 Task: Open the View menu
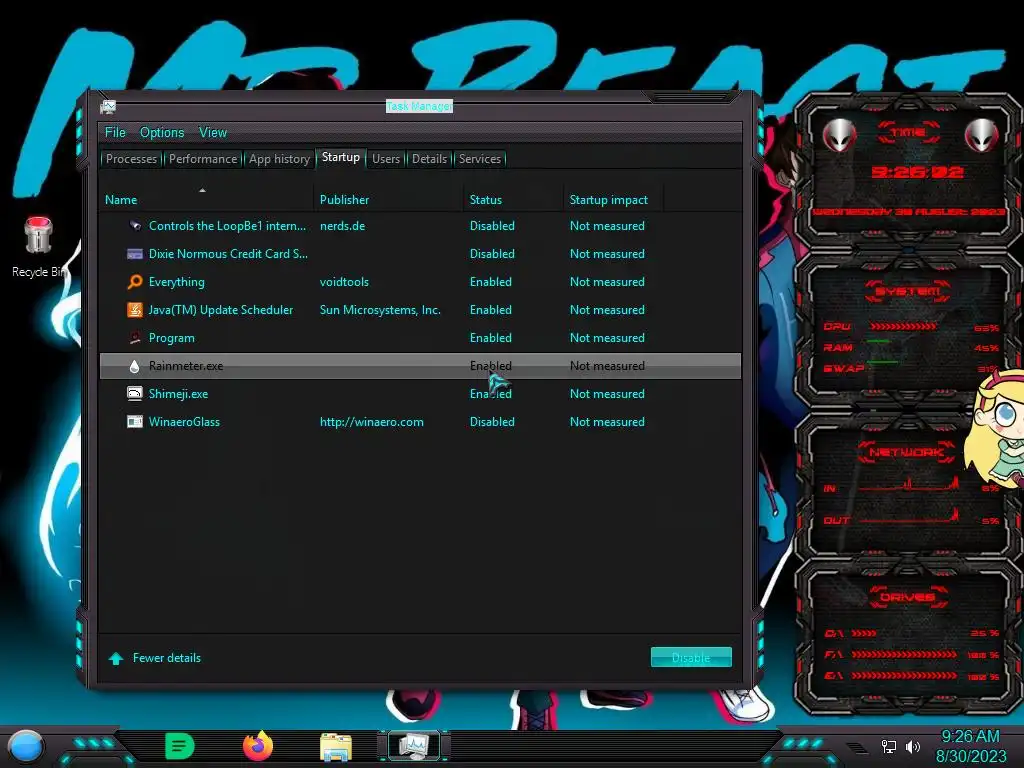tap(213, 133)
